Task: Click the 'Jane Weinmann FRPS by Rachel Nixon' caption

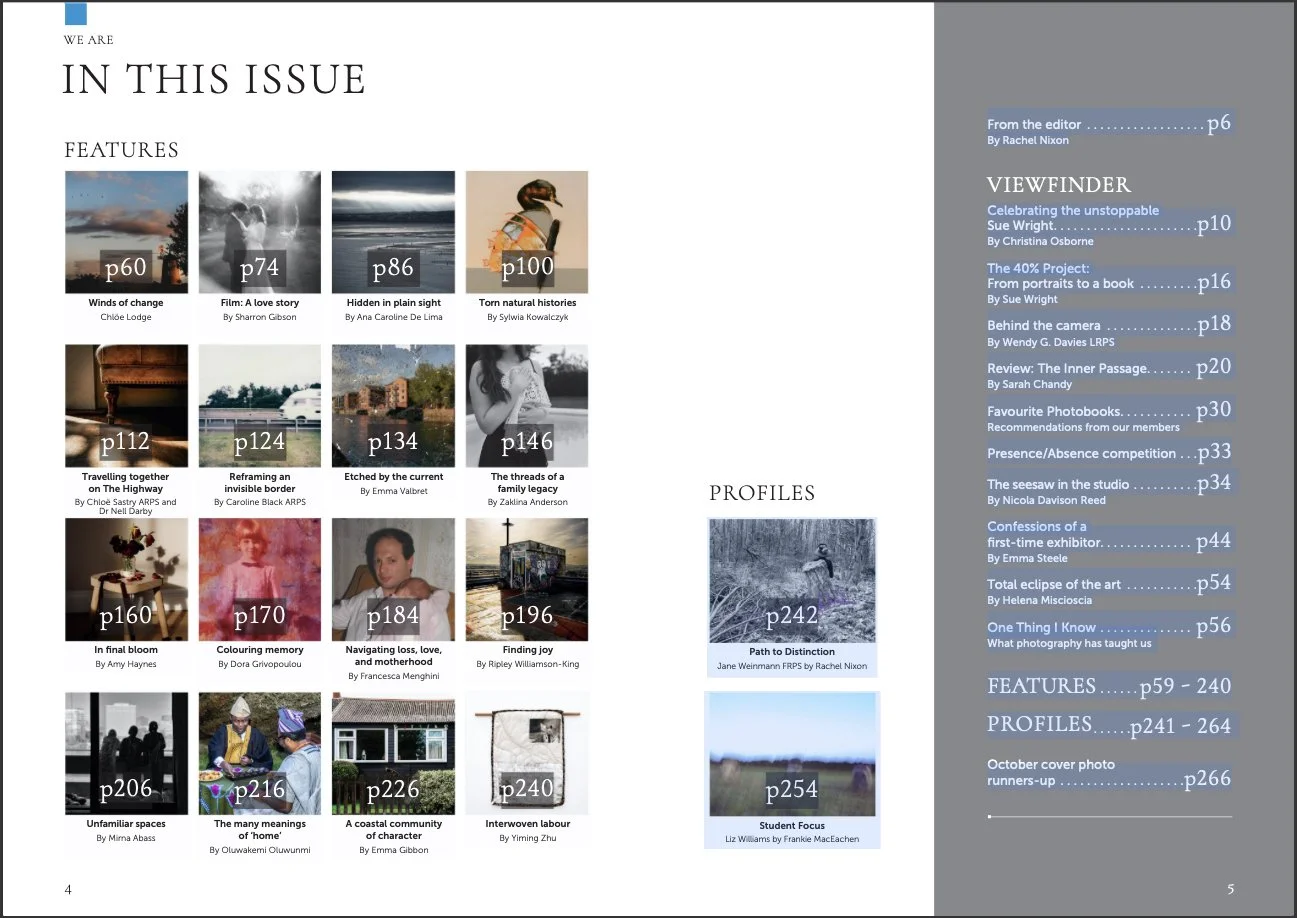Action: (x=792, y=666)
